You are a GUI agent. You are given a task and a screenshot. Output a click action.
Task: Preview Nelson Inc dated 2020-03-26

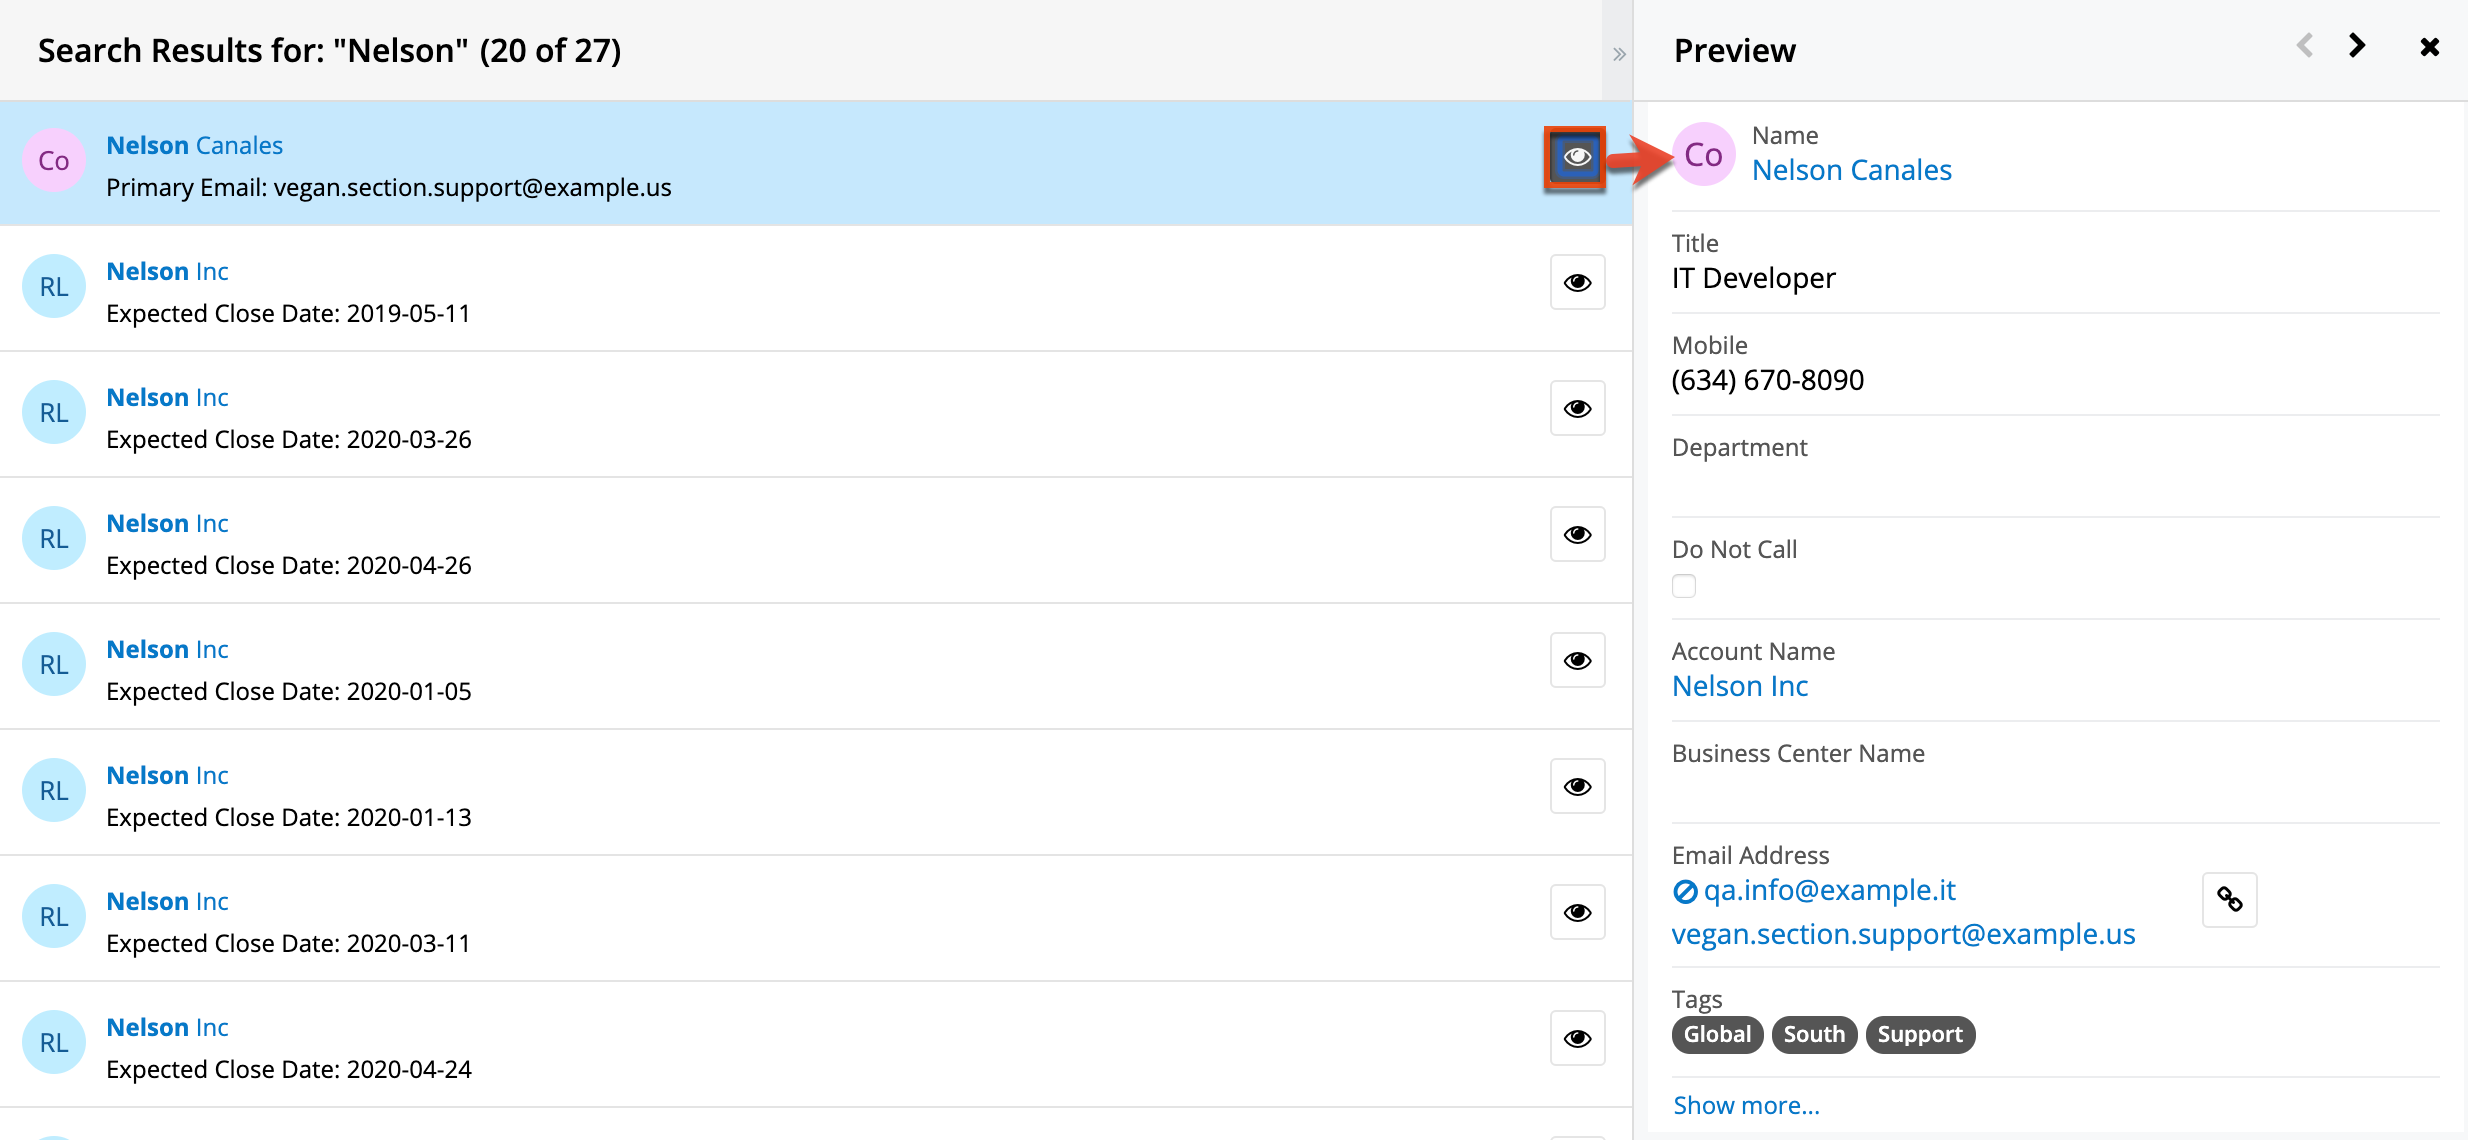coord(1576,408)
